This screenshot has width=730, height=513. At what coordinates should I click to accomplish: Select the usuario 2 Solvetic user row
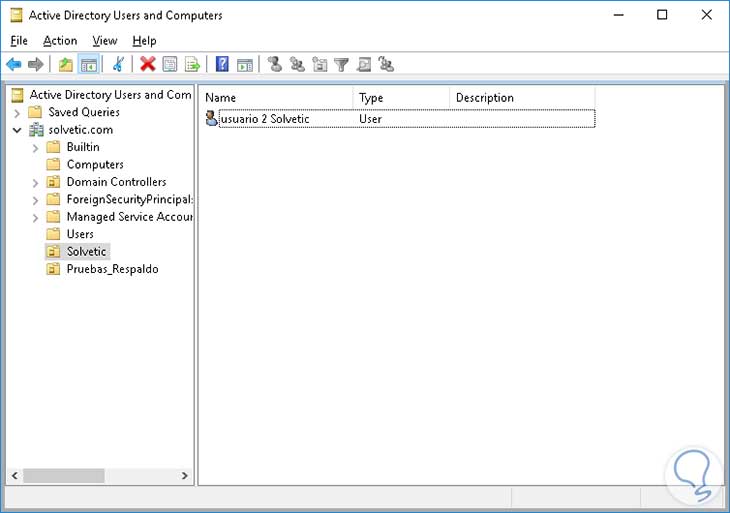click(x=400, y=119)
